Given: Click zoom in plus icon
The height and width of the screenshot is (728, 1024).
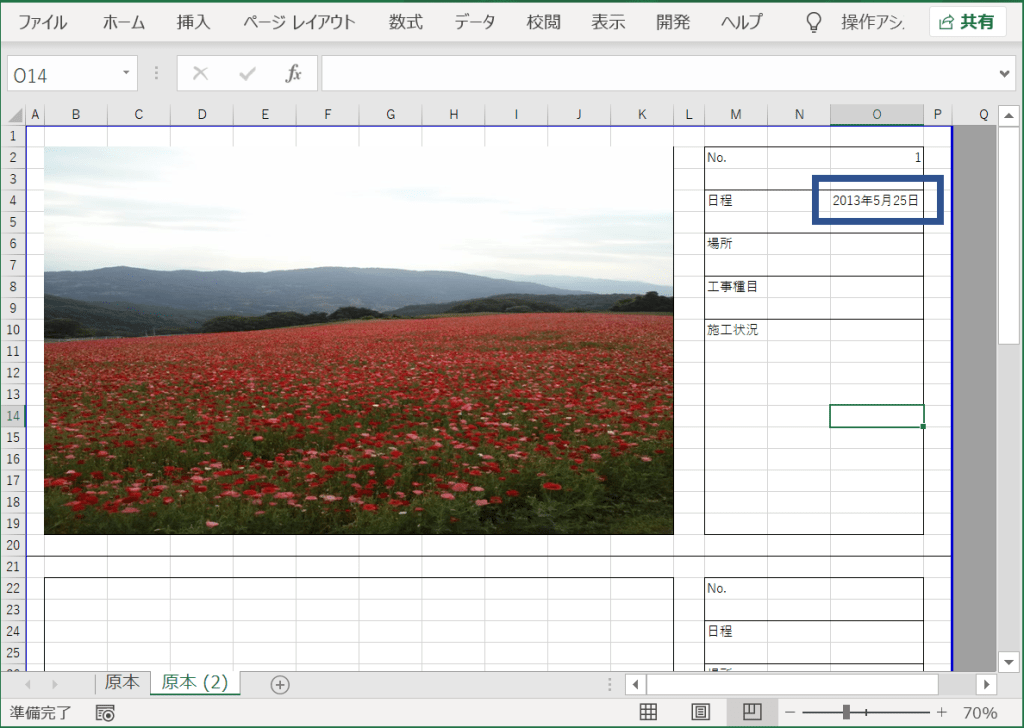Looking at the screenshot, I should (941, 712).
